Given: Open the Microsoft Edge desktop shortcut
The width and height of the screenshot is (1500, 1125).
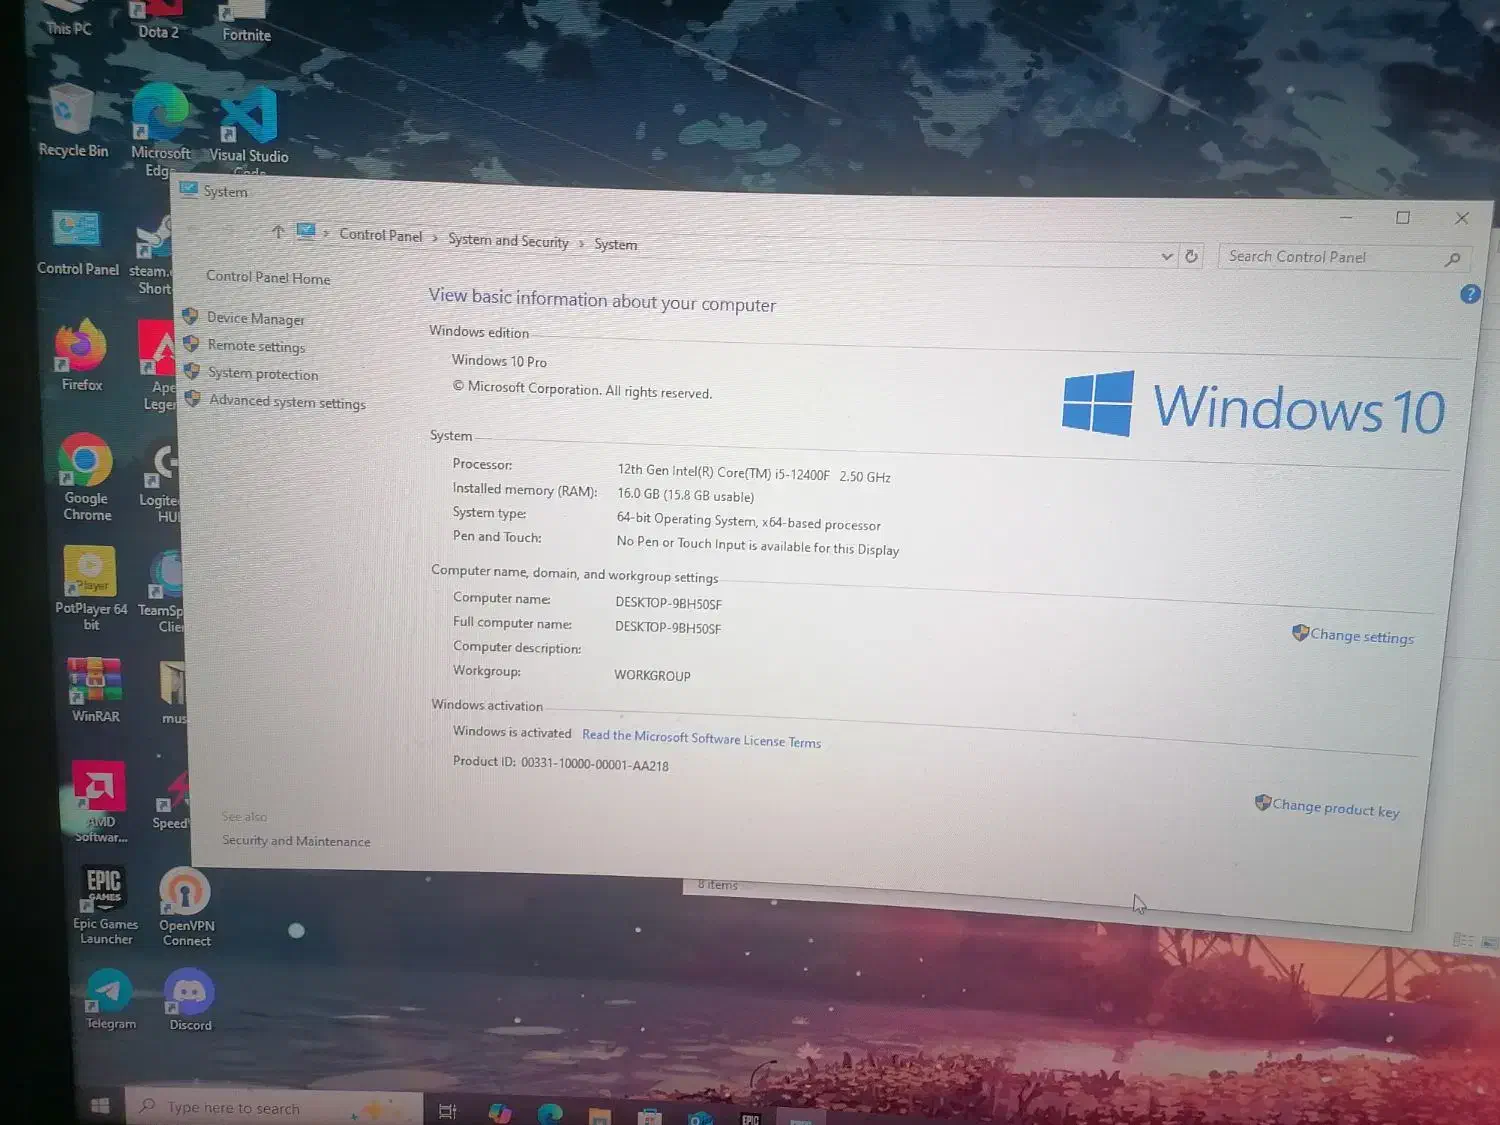Looking at the screenshot, I should pyautogui.click(x=160, y=128).
